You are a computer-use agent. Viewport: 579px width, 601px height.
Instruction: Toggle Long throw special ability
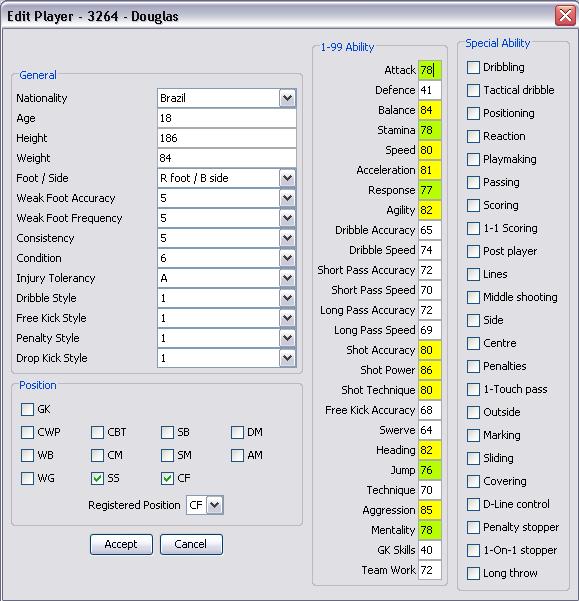click(x=473, y=573)
